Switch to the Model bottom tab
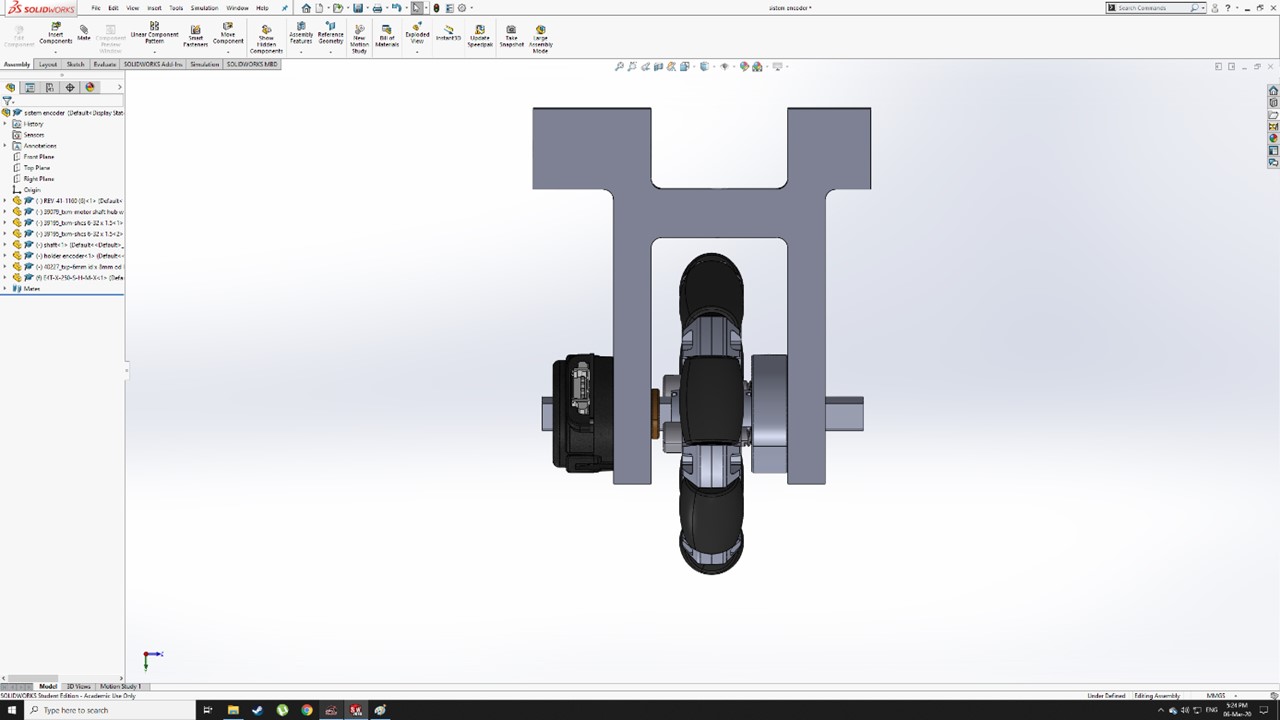The image size is (1280, 720). (x=48, y=686)
